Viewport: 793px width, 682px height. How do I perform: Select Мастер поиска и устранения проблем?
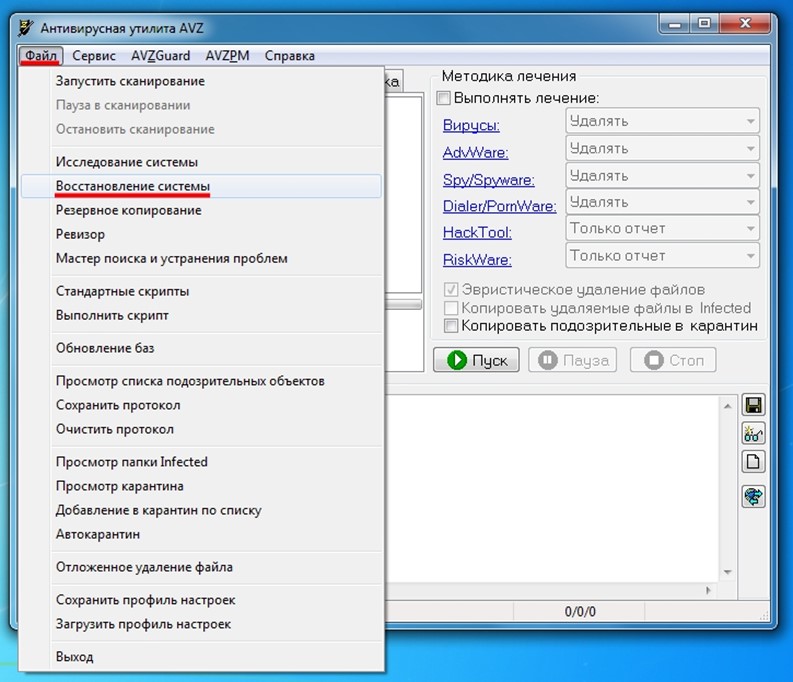(x=201, y=258)
